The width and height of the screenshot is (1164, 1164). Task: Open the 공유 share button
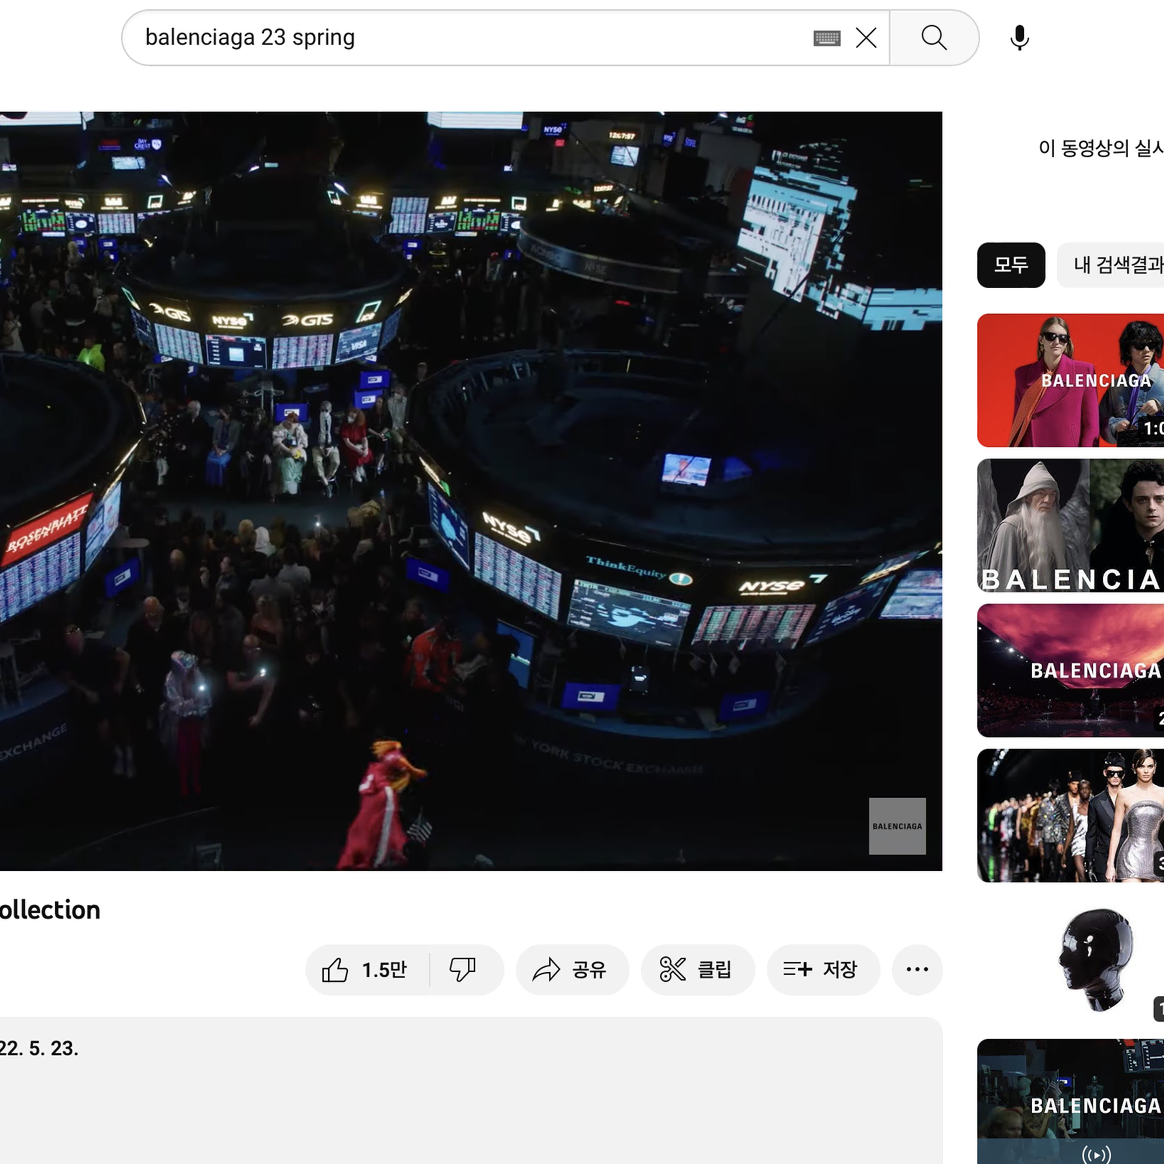pyautogui.click(x=572, y=970)
